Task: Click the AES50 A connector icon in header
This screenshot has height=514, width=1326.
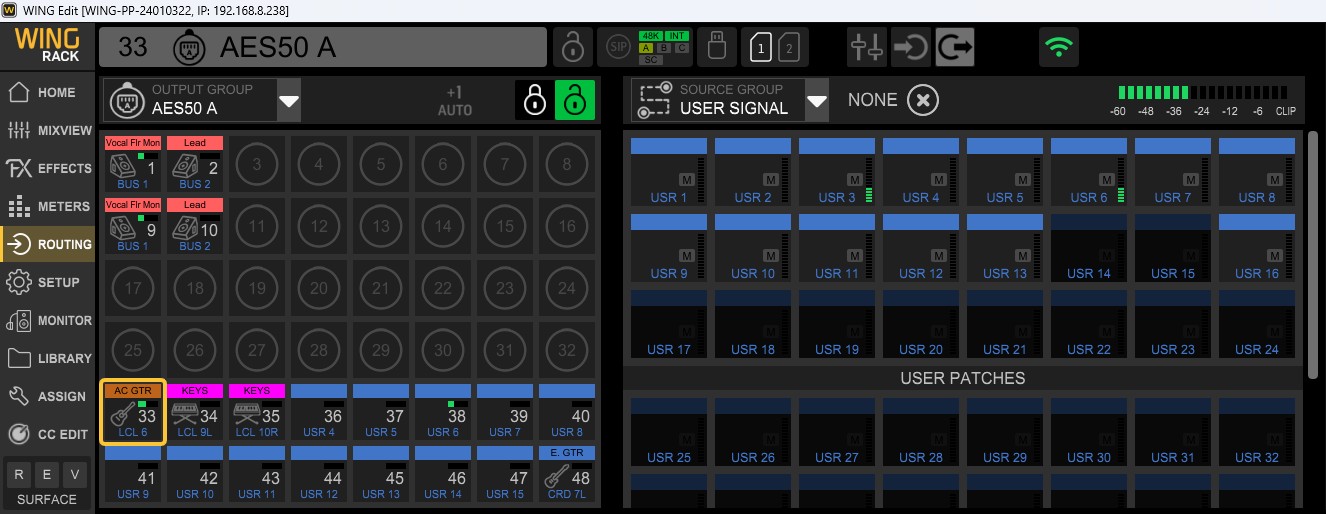Action: [x=188, y=47]
